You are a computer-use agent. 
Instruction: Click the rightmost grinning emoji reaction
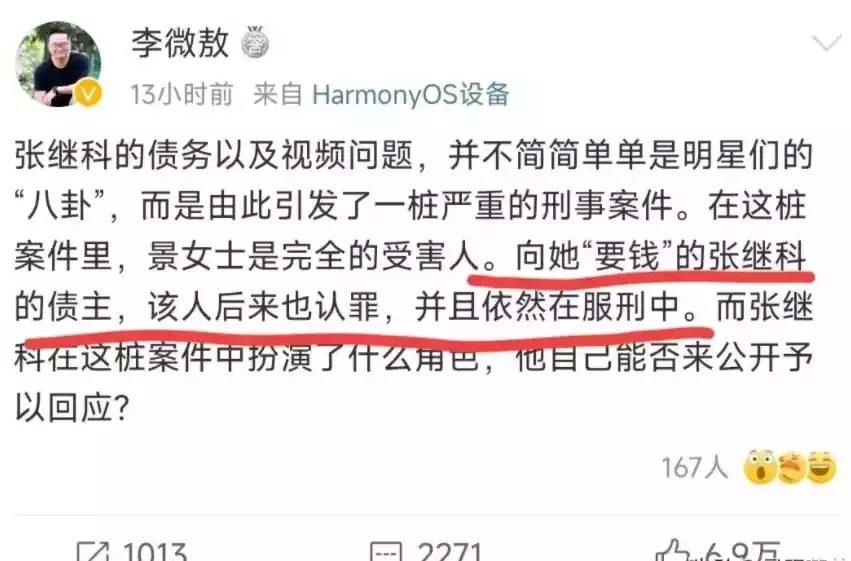click(821, 467)
